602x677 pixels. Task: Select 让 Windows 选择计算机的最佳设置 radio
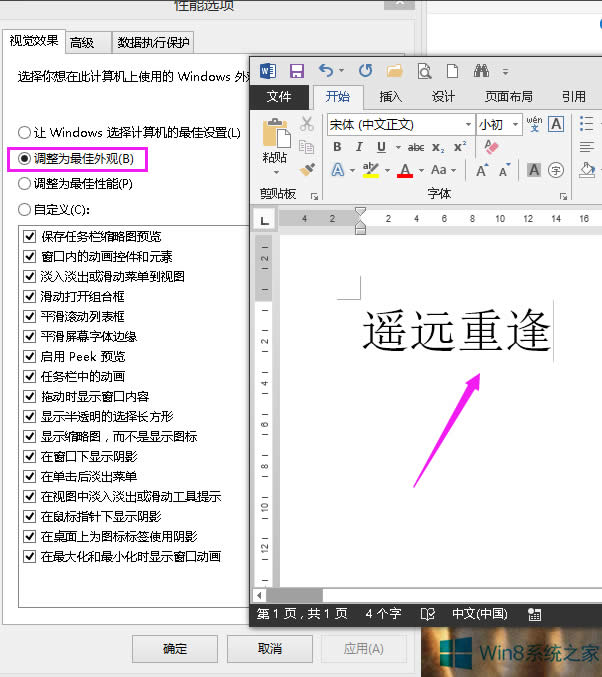[x=24, y=132]
